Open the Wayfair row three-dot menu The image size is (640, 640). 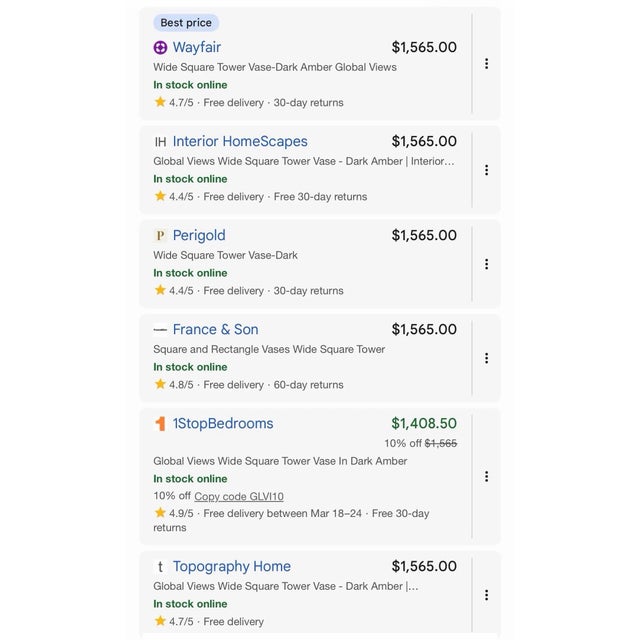pos(486,64)
